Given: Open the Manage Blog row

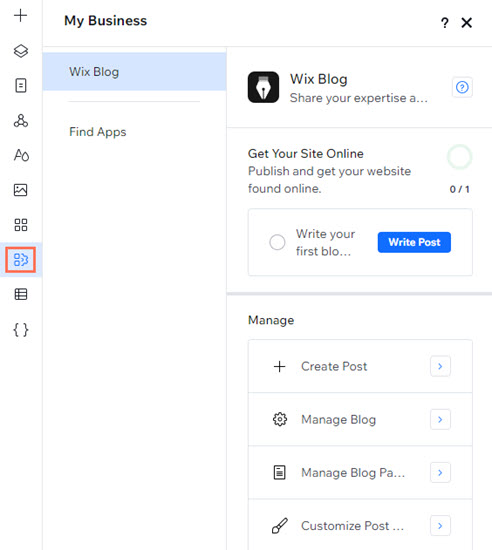Looking at the screenshot, I should click(360, 419).
